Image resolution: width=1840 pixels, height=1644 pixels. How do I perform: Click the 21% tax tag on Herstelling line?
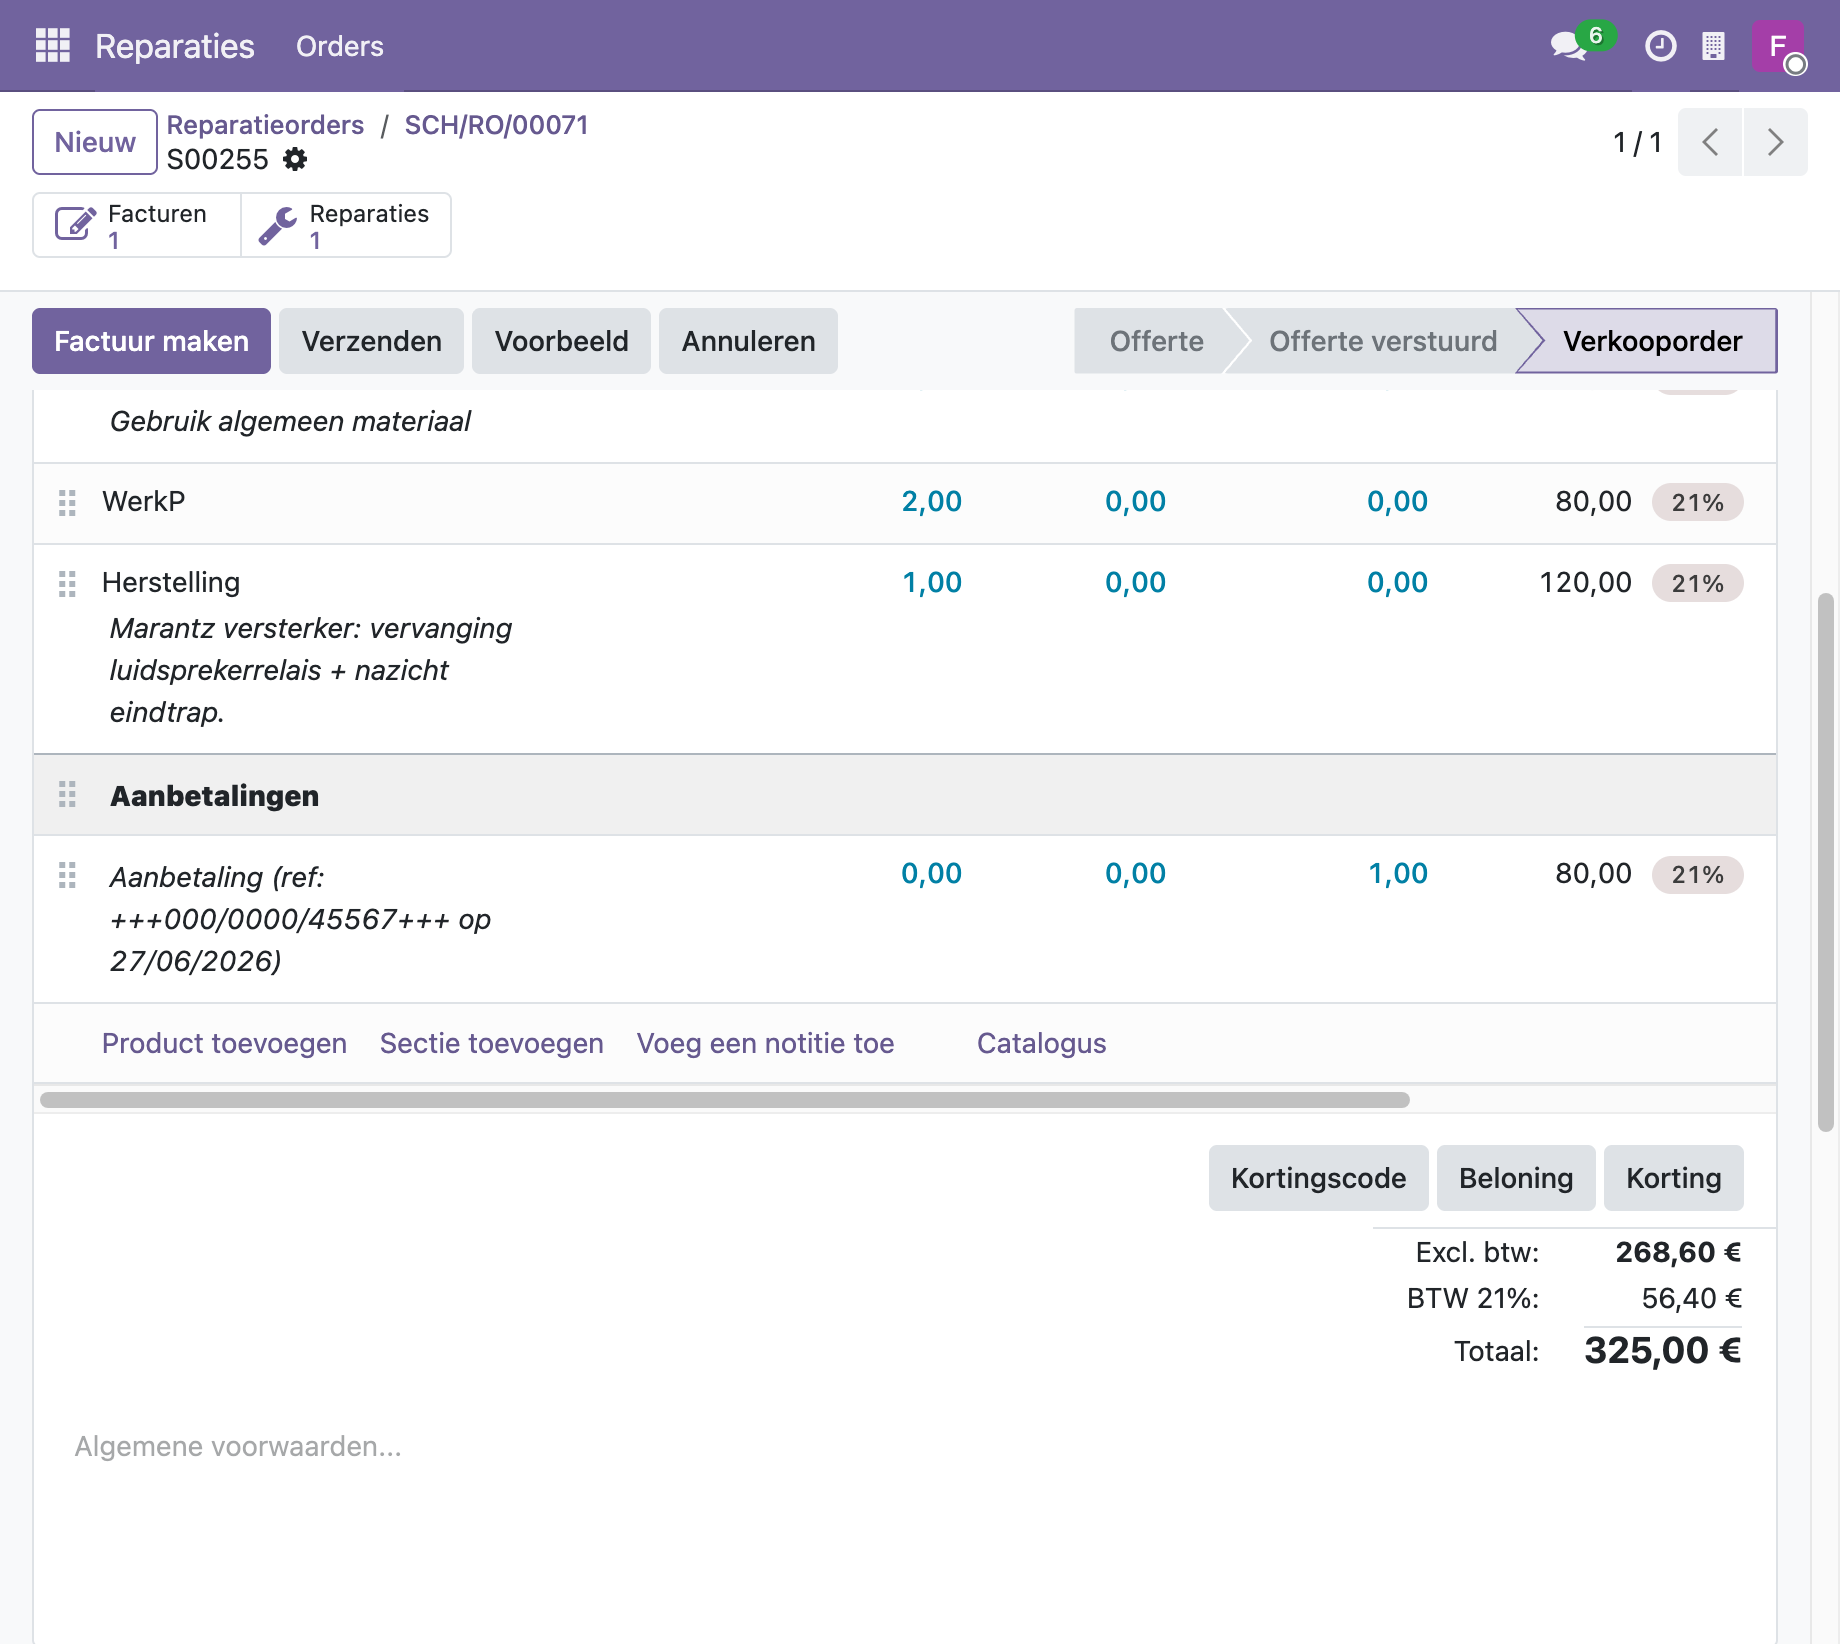pyautogui.click(x=1697, y=583)
